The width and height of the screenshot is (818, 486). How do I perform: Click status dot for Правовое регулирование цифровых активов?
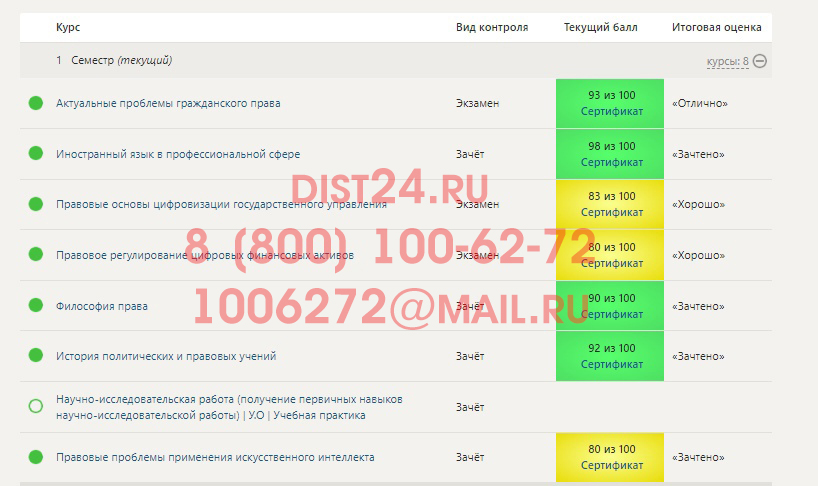pos(36,255)
